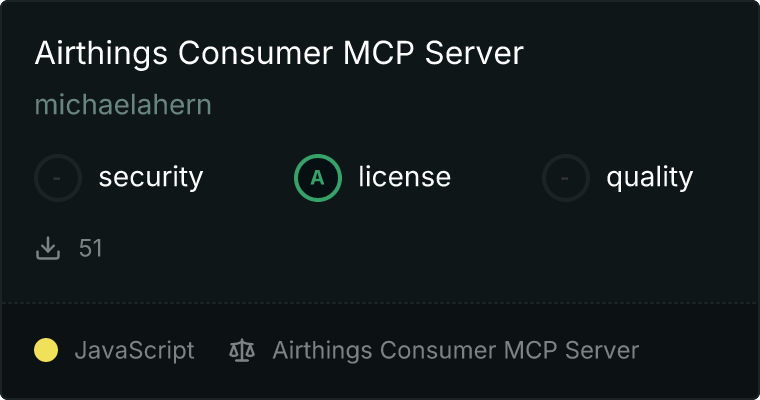Open the footer license name Airthings Consumer MCP Server

[x=456, y=351]
